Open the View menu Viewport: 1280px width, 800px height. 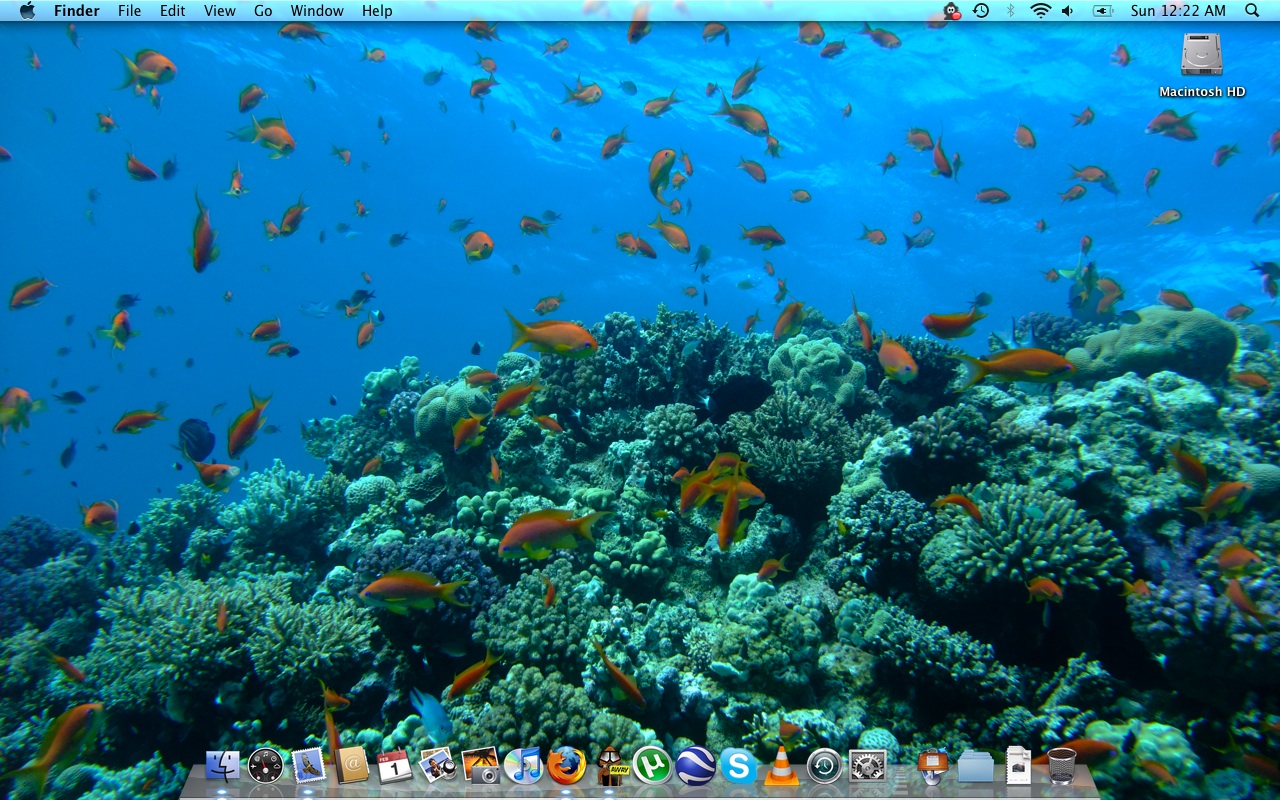220,11
